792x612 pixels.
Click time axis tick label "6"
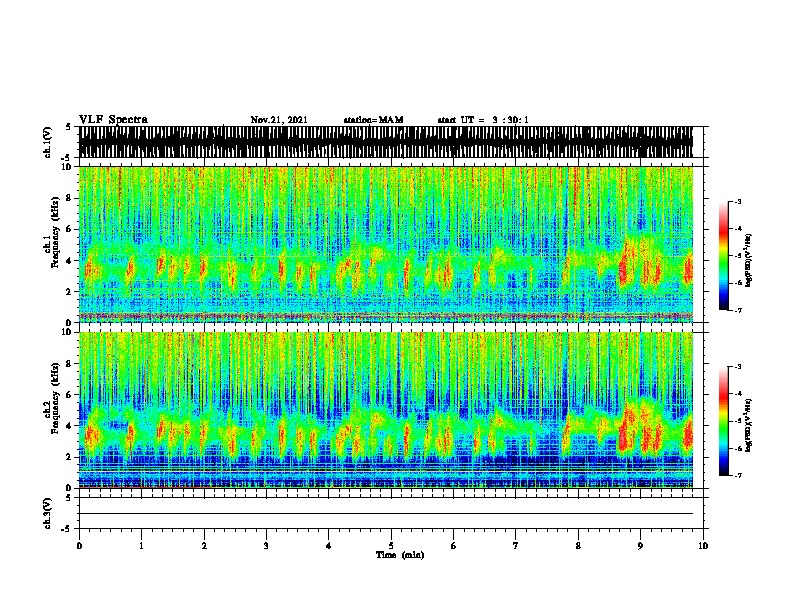click(x=454, y=545)
